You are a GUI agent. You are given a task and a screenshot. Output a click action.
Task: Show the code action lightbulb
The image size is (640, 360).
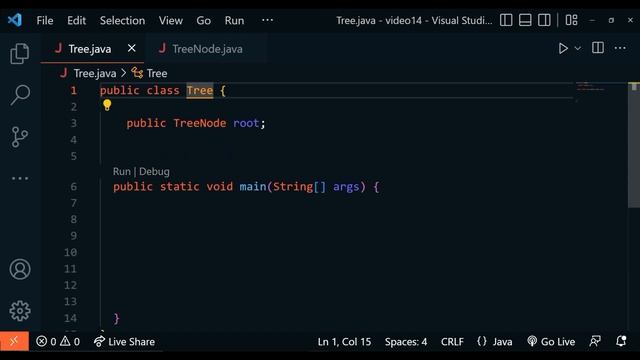pos(107,105)
